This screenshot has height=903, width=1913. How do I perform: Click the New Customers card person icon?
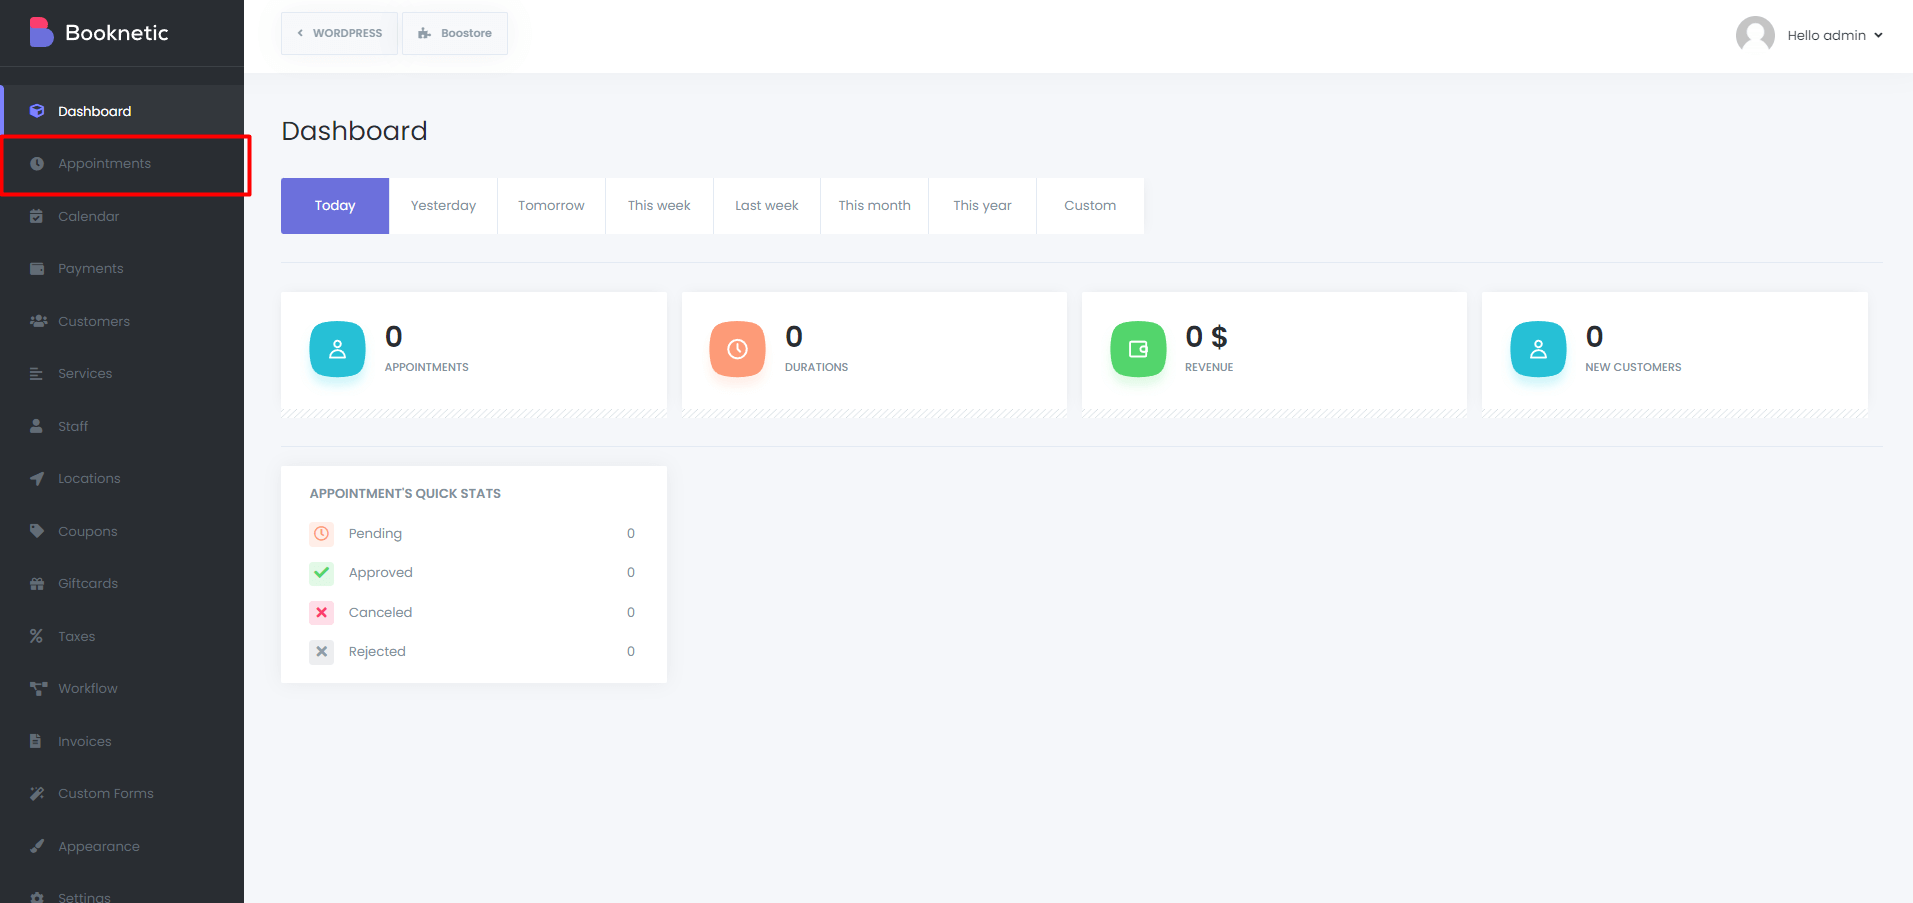[1538, 349]
